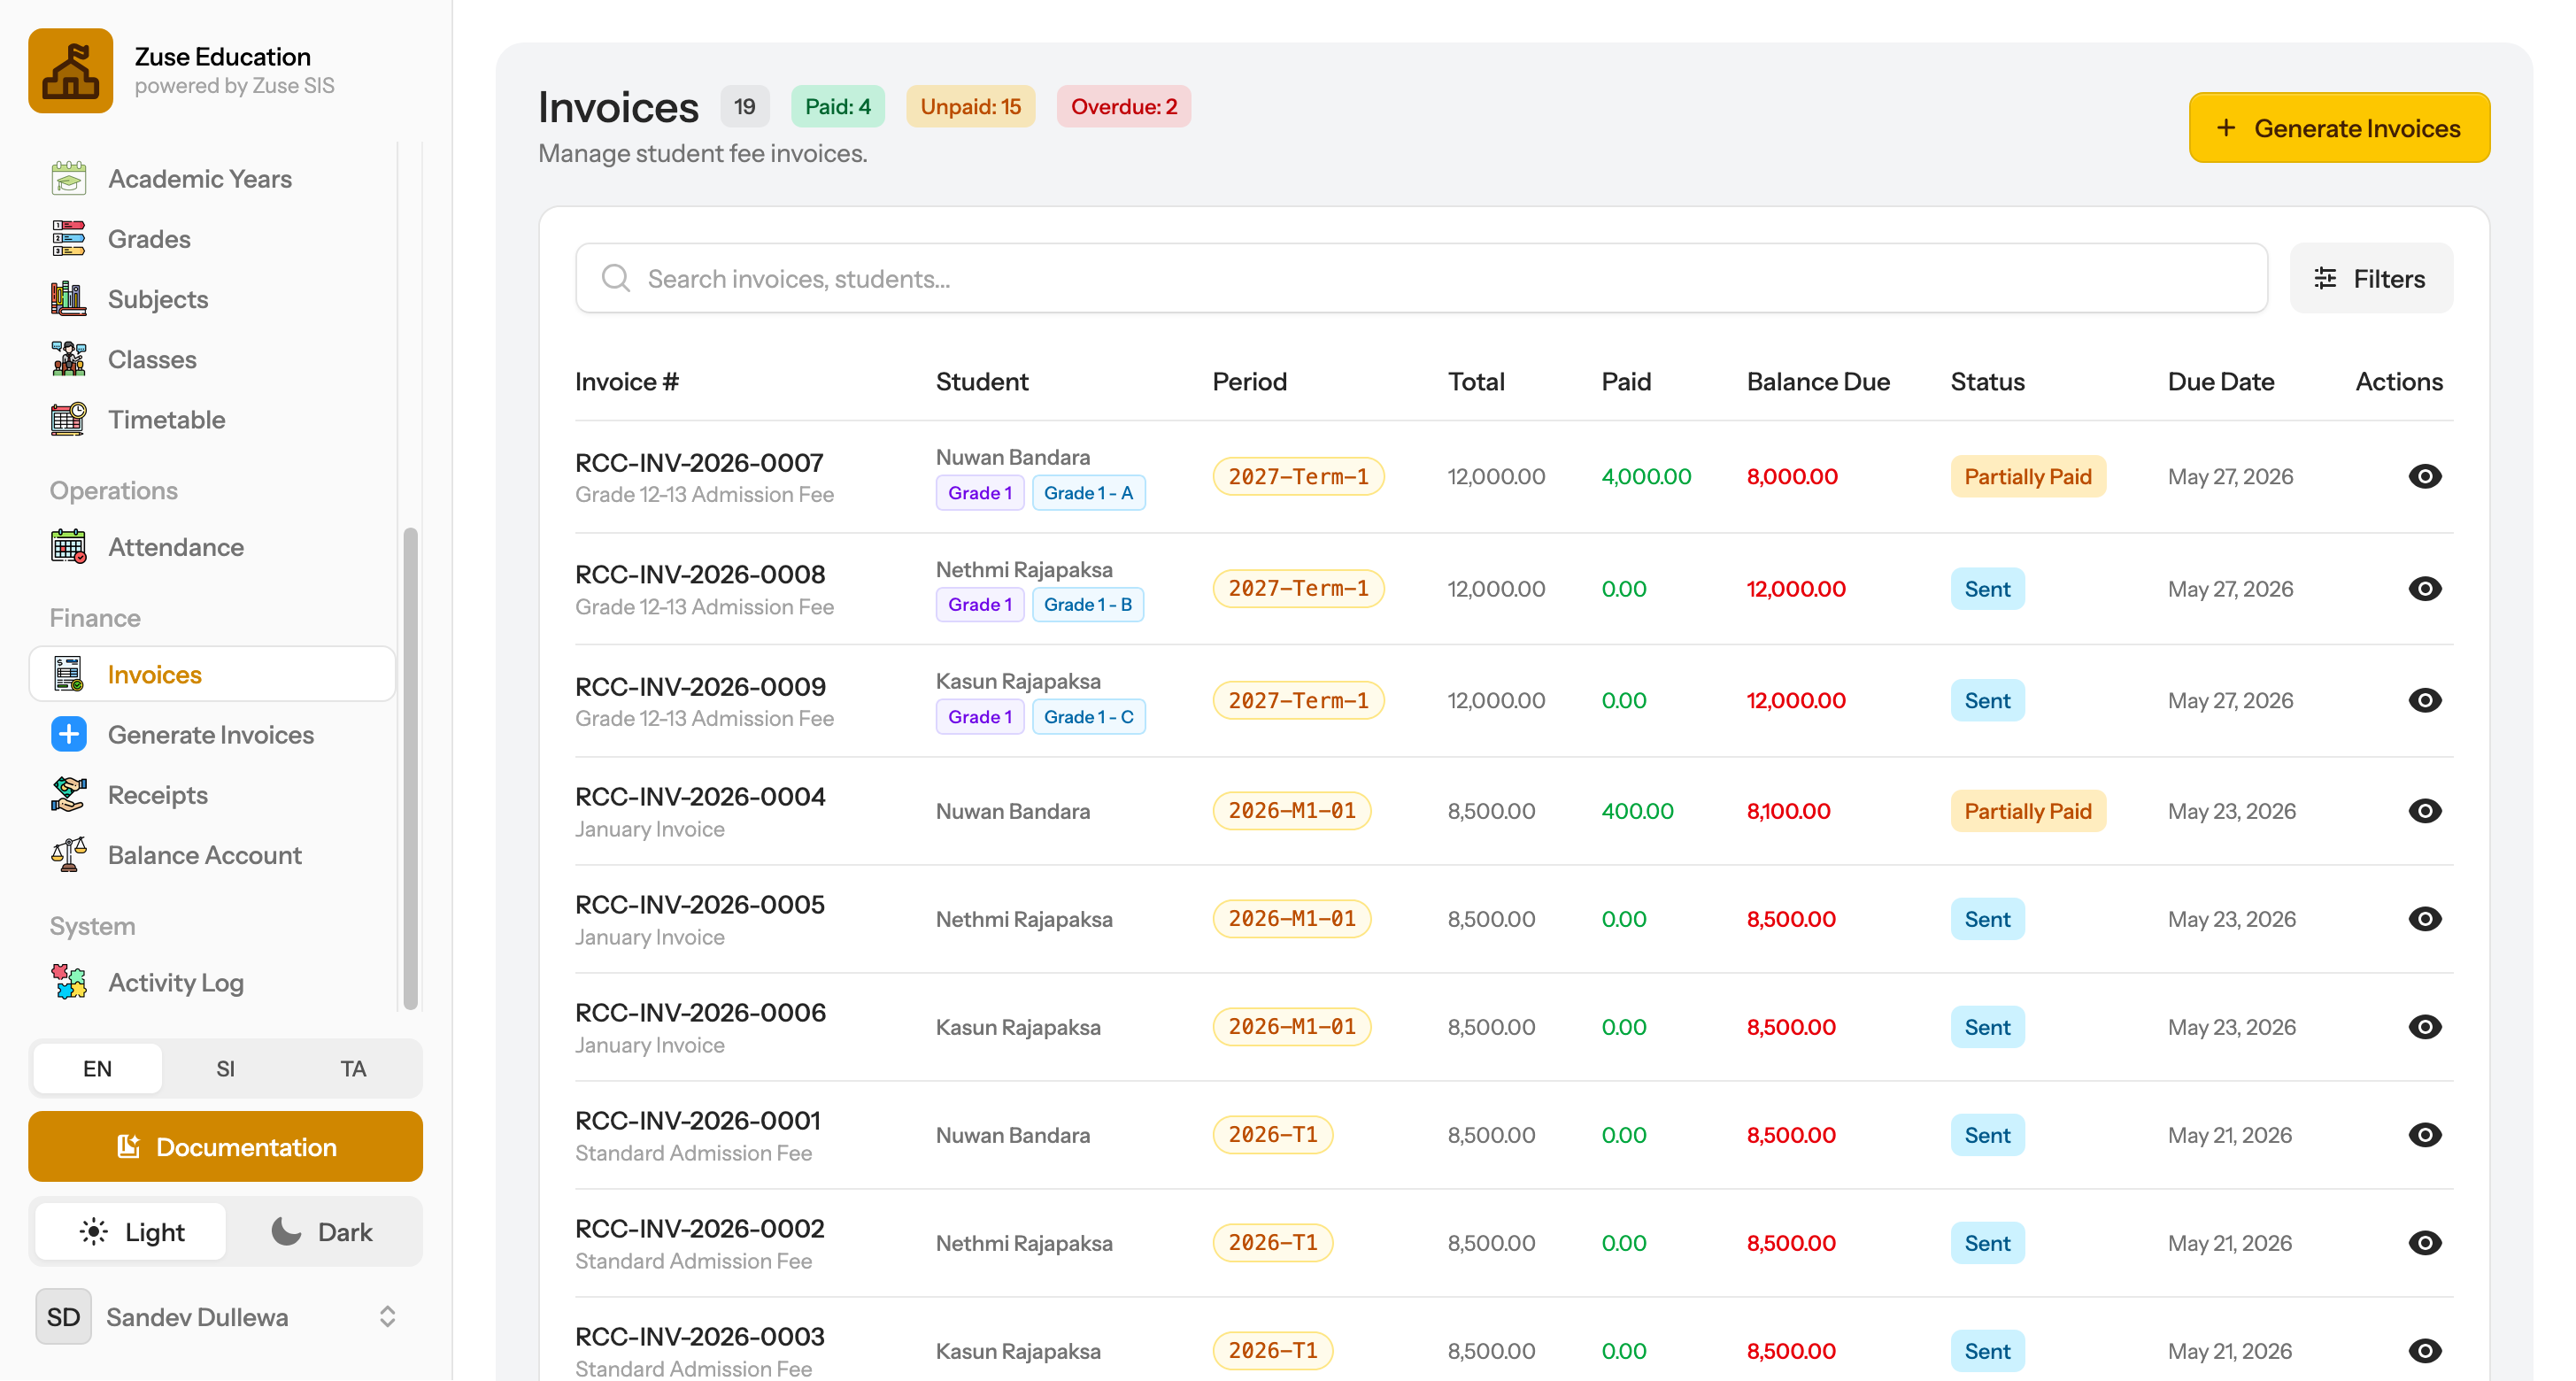Open the Attendance icon in Operations

pos(69,547)
